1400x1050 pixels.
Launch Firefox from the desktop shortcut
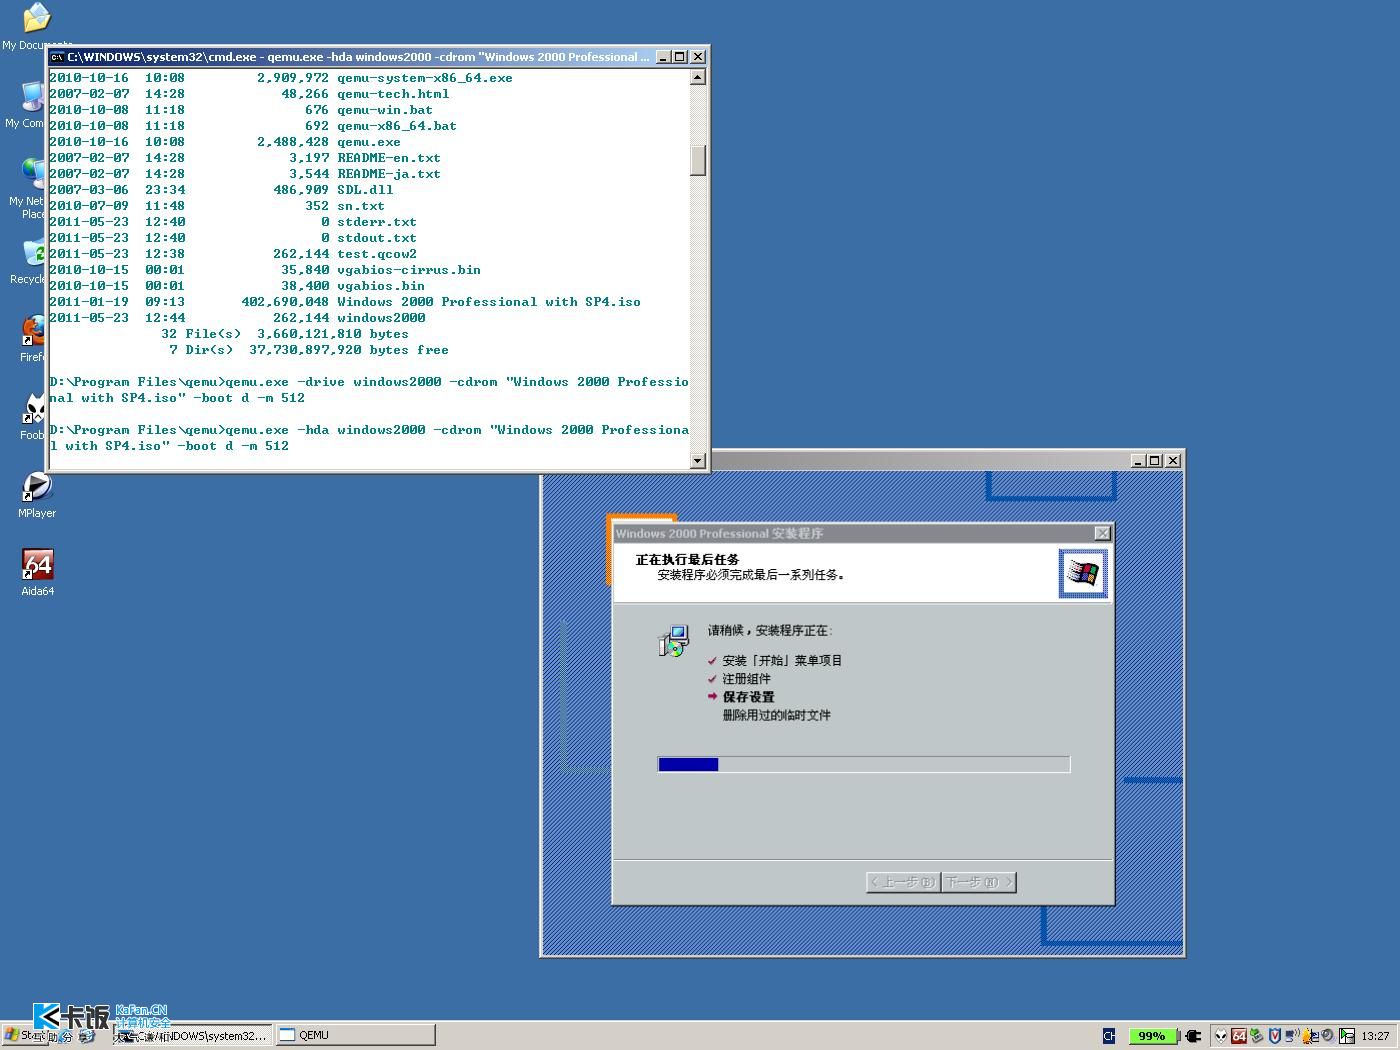(34, 331)
